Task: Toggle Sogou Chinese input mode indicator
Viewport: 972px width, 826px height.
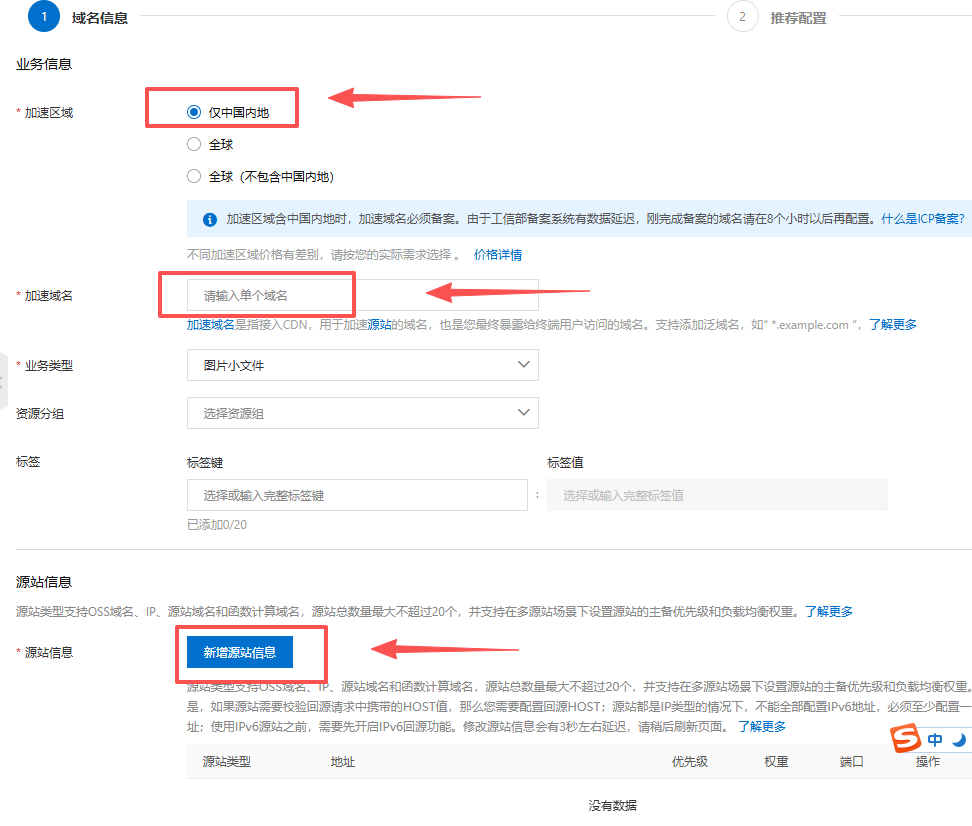Action: pos(935,740)
